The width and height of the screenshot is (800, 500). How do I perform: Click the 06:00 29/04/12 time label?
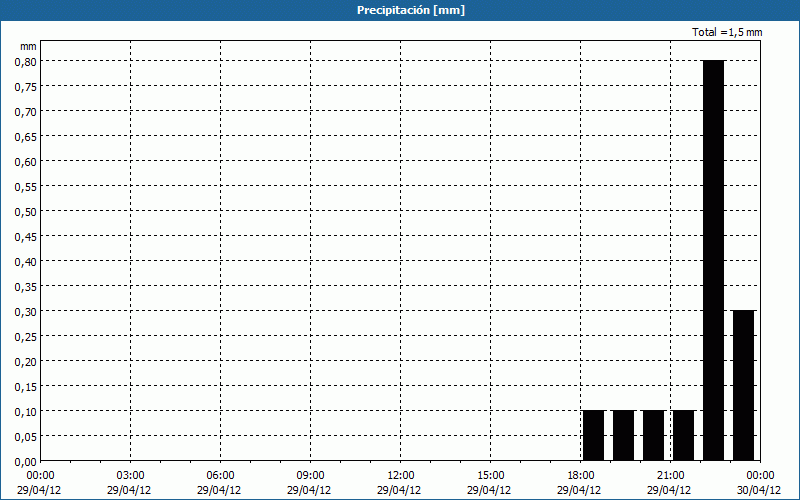(220, 483)
